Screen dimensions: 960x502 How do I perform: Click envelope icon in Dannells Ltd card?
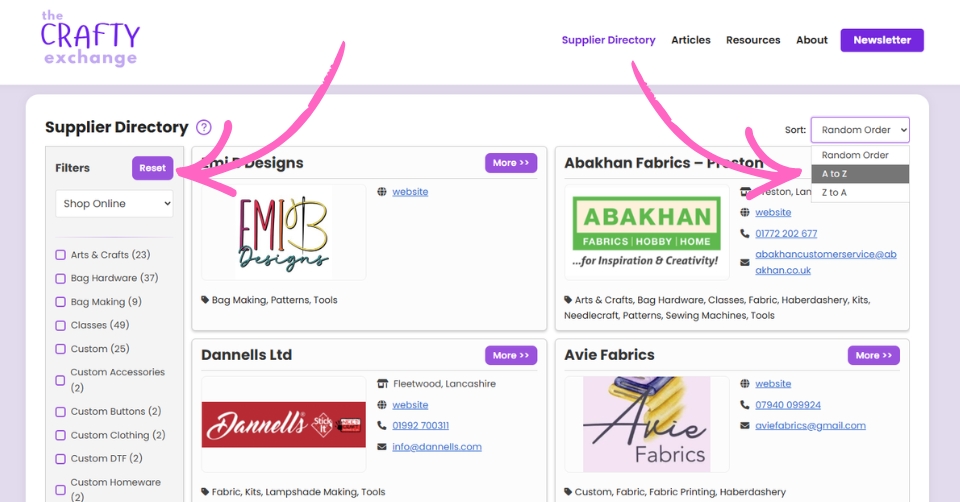click(x=382, y=447)
